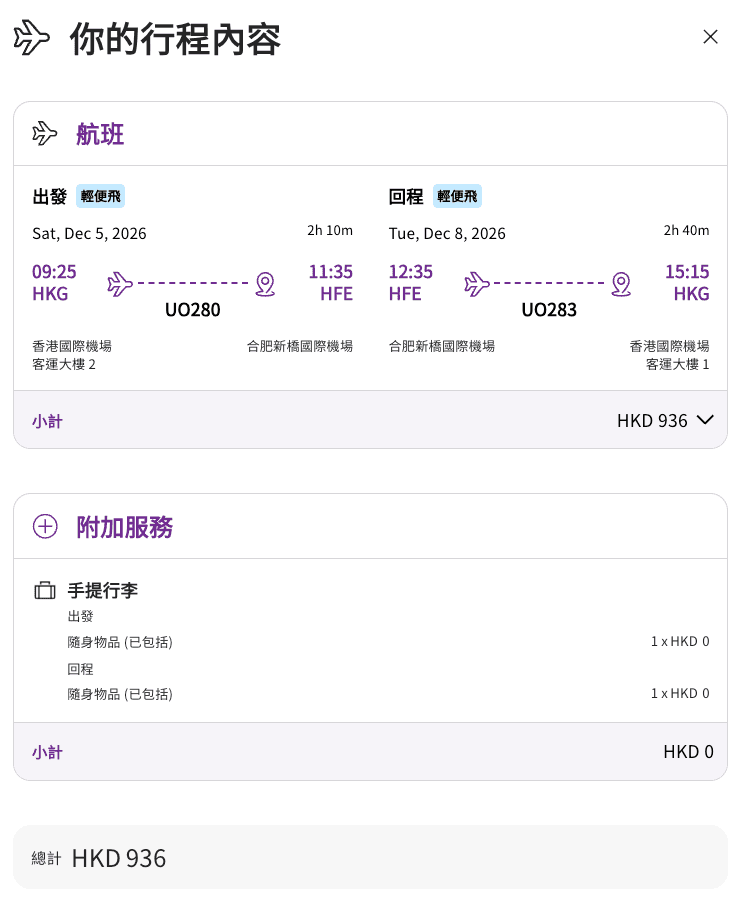Viewport: 748px width, 911px height.
Task: Click arrival time 11:35 HFE
Action: (330, 282)
